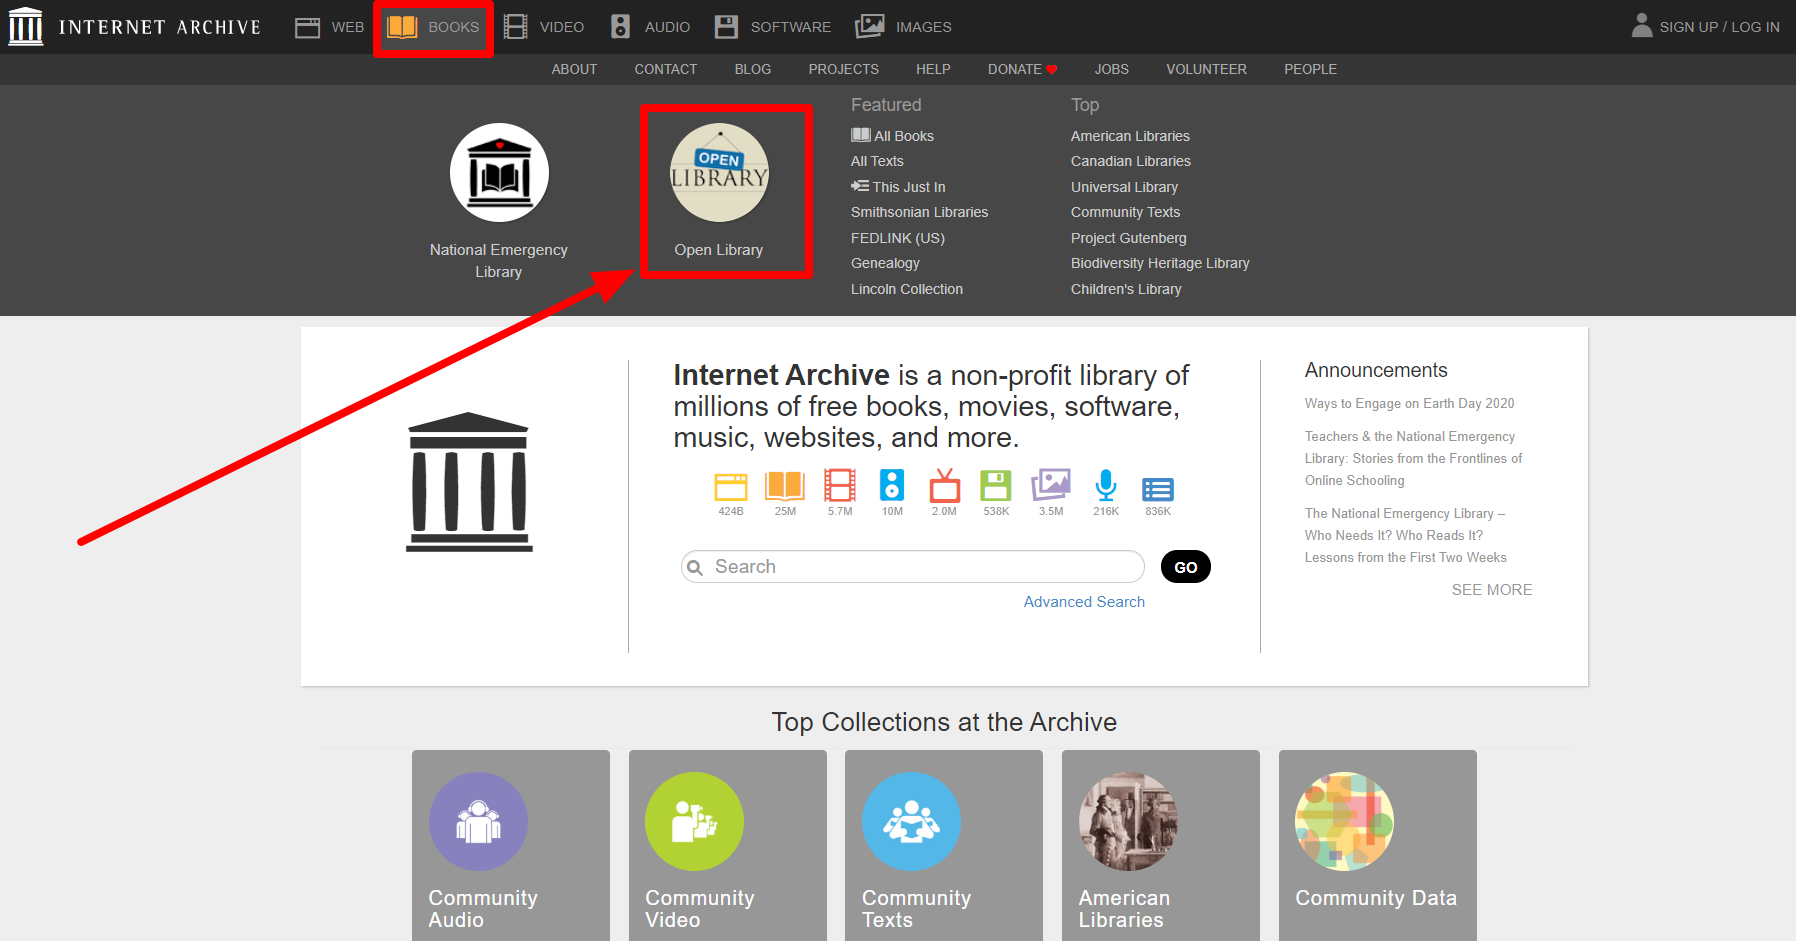Click the blue list icon labeled 836K
This screenshot has height=941, width=1796.
tap(1158, 489)
